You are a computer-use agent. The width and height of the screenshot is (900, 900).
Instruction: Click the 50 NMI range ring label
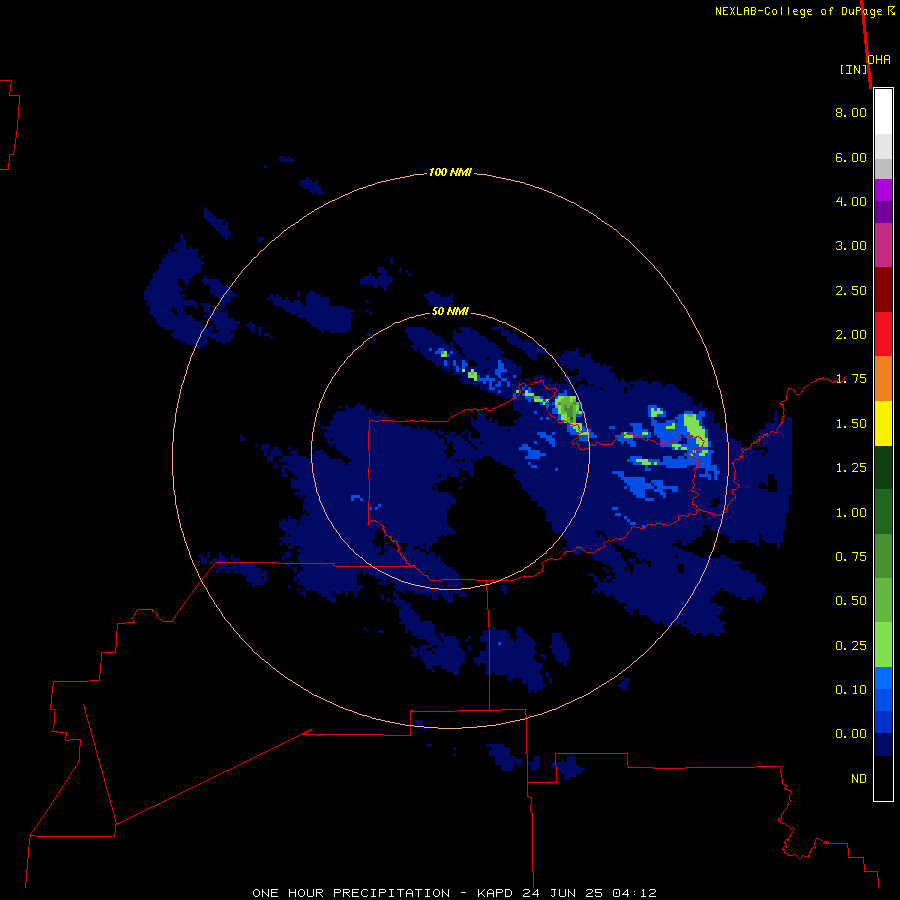[x=450, y=312]
